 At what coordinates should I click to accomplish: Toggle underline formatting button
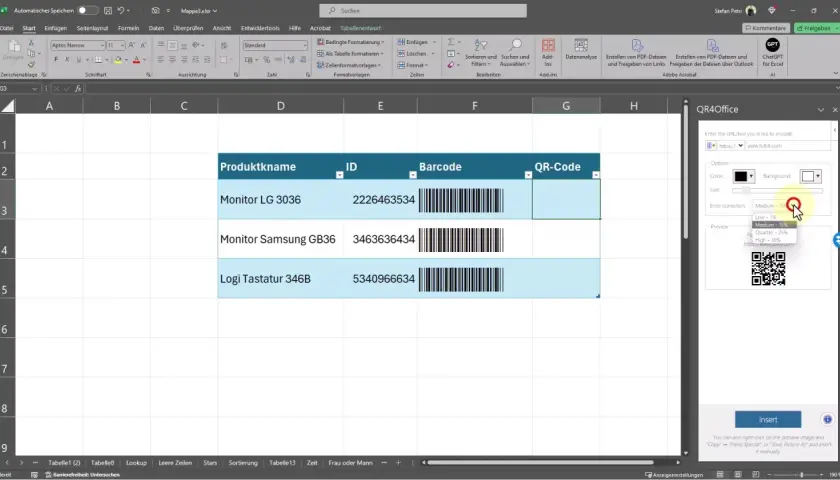pos(79,60)
